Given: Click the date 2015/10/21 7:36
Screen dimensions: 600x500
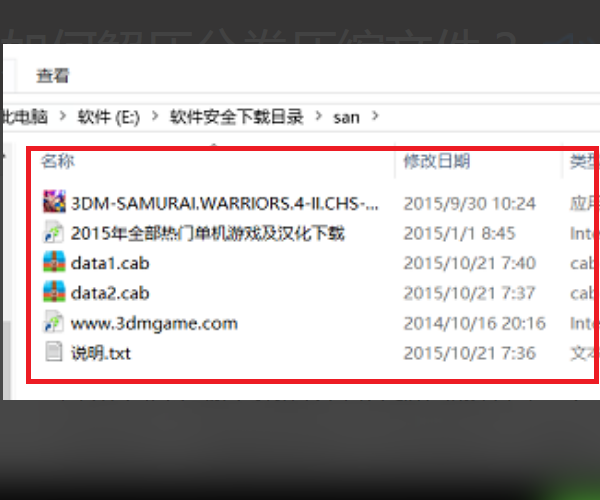Looking at the screenshot, I should [x=470, y=353].
